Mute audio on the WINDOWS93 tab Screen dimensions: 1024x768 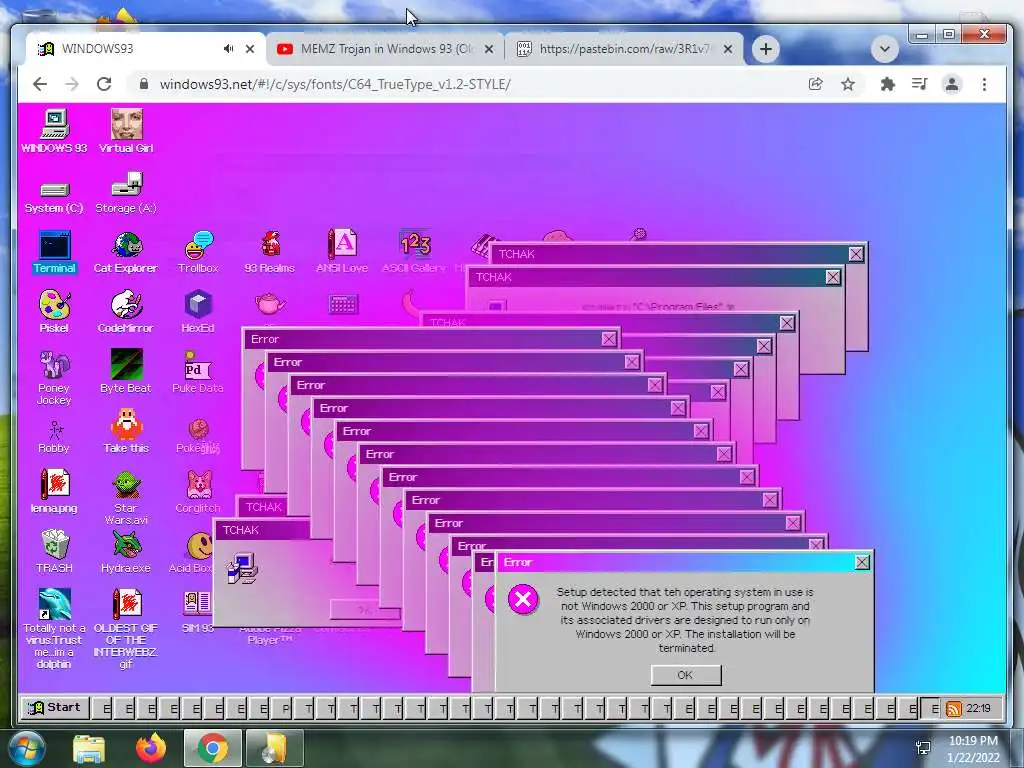pos(228,49)
